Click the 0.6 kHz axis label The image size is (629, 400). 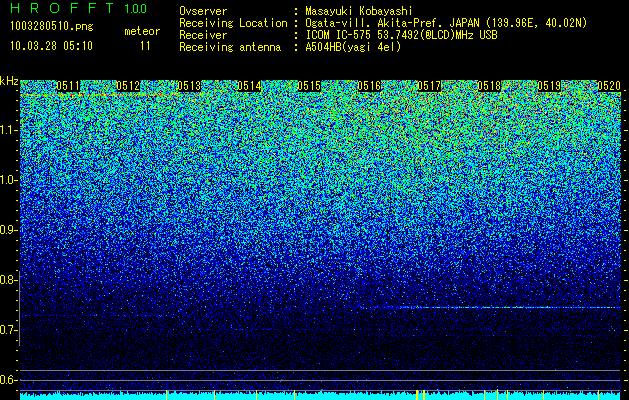(x=7, y=380)
